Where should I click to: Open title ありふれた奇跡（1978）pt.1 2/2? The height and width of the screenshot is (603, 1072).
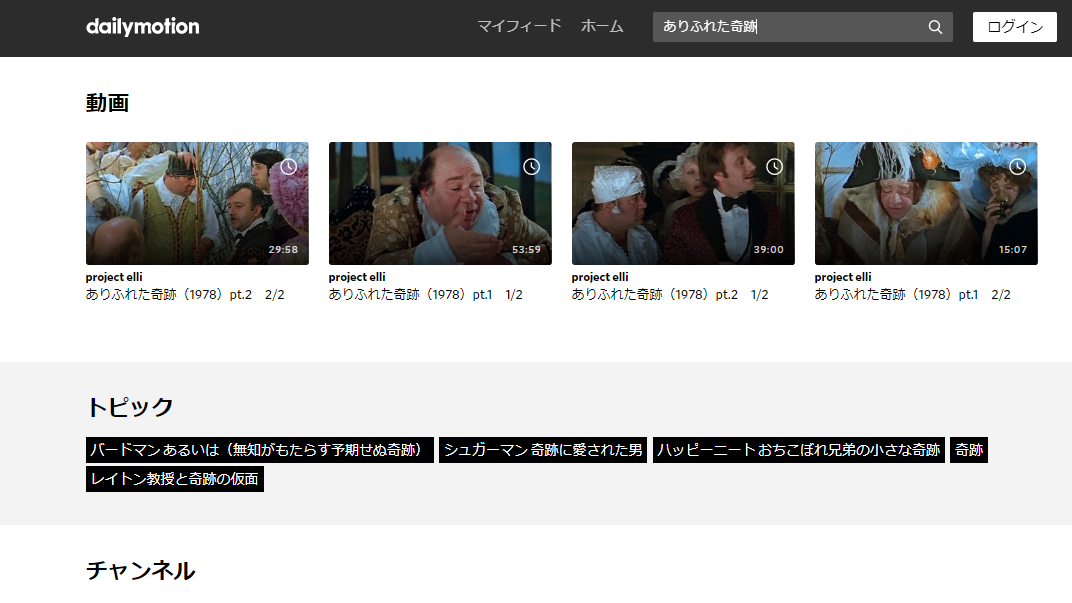[912, 295]
